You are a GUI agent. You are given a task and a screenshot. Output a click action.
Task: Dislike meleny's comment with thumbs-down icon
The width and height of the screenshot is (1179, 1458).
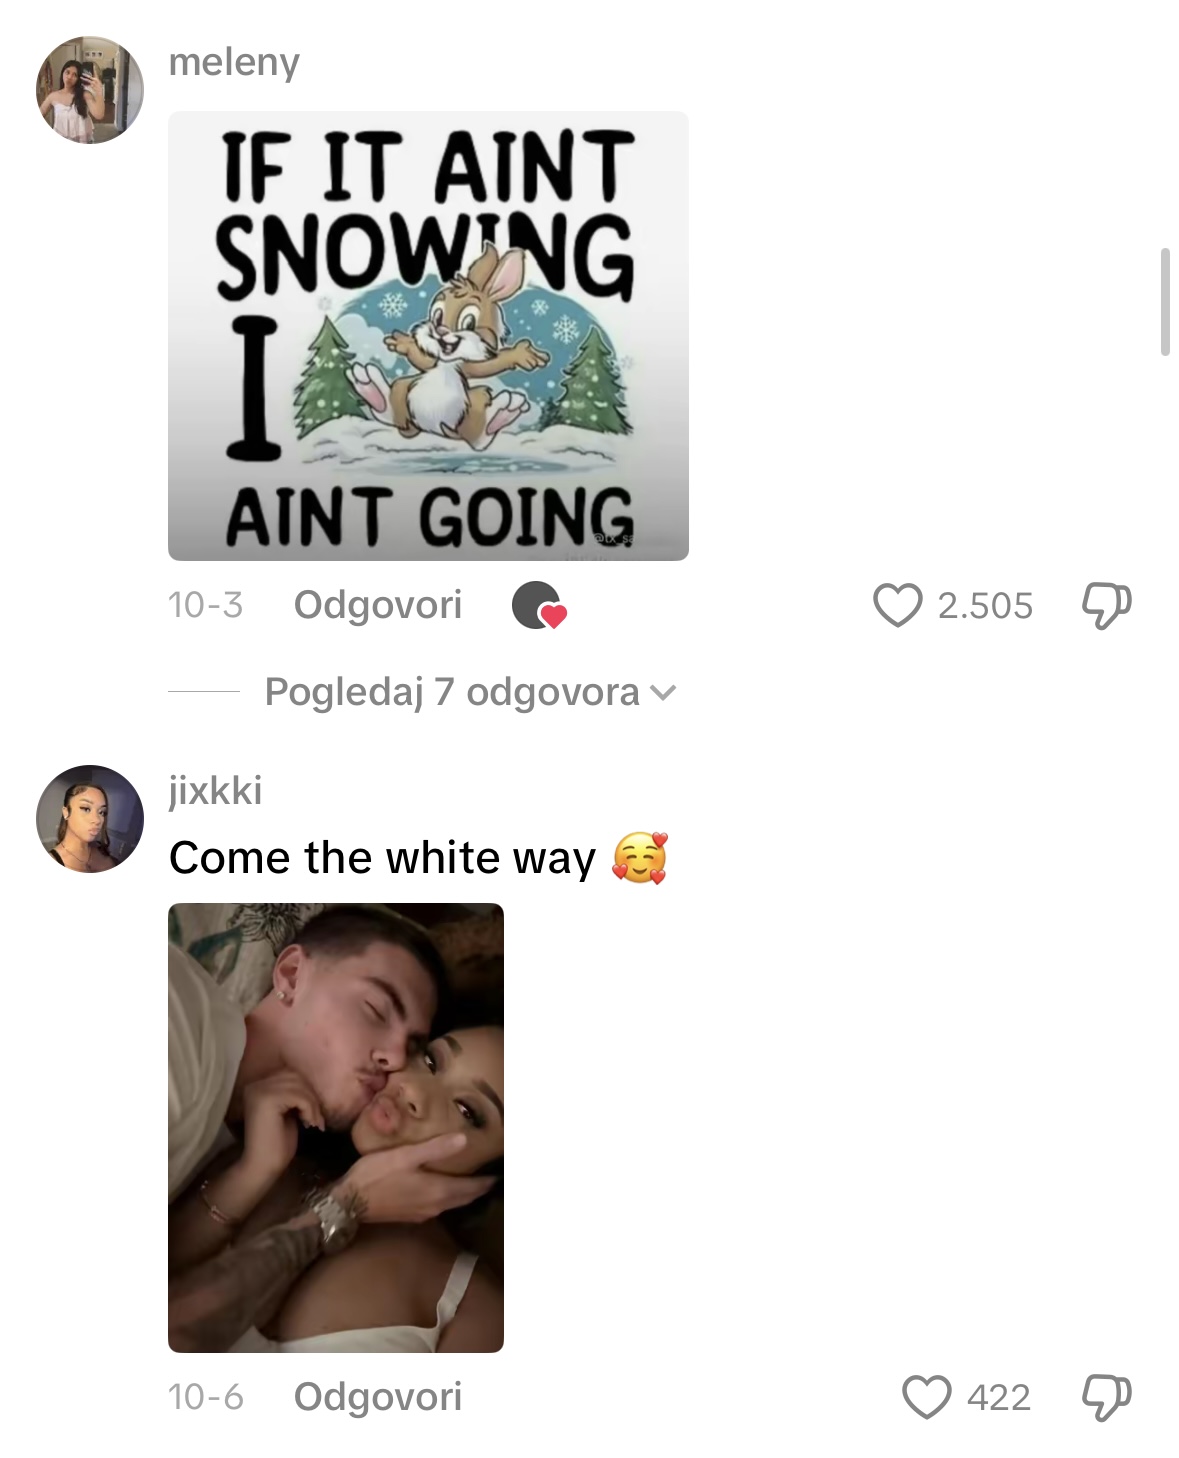[x=1107, y=606]
